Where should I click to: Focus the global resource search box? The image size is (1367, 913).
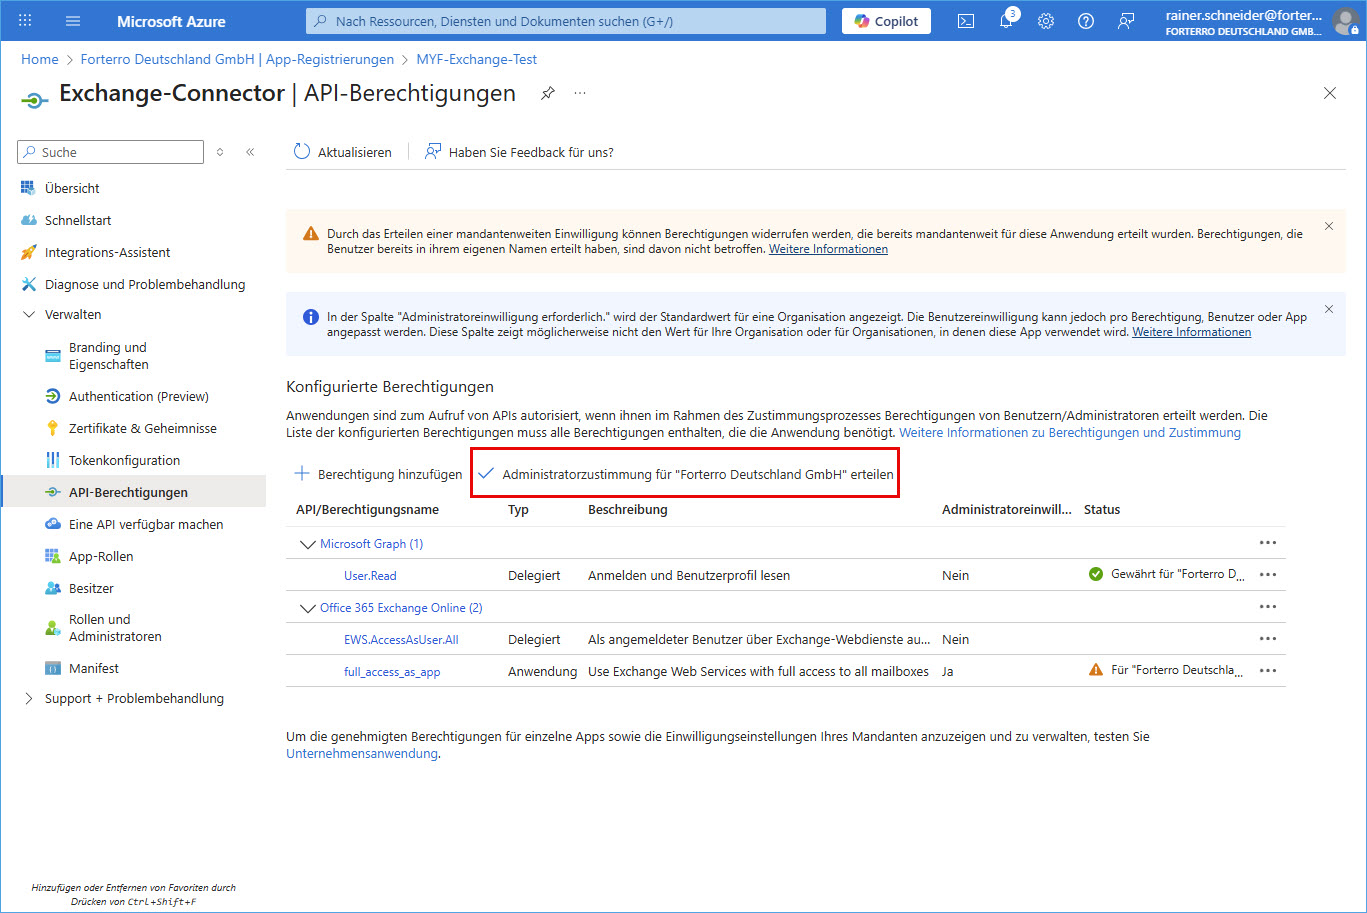tap(566, 21)
